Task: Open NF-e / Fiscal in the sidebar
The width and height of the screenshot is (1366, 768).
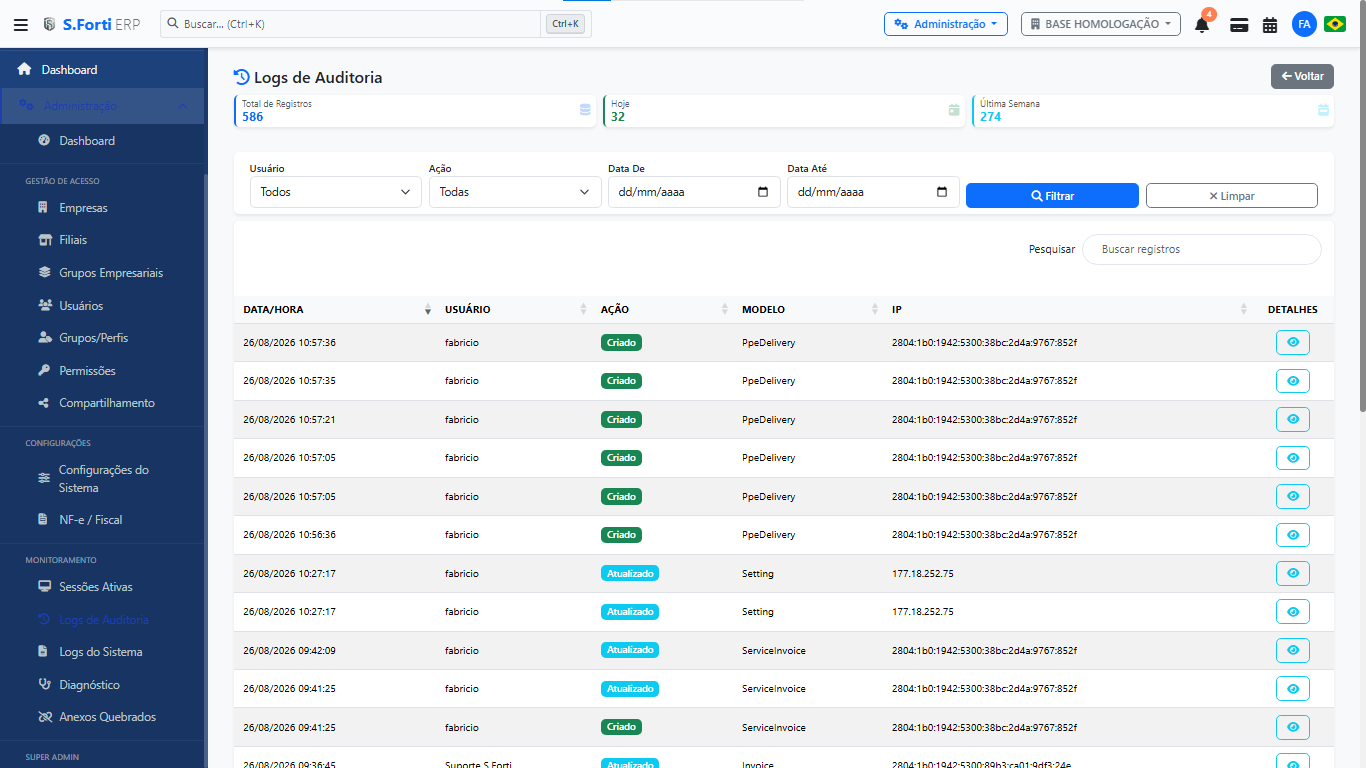Action: coord(91,520)
